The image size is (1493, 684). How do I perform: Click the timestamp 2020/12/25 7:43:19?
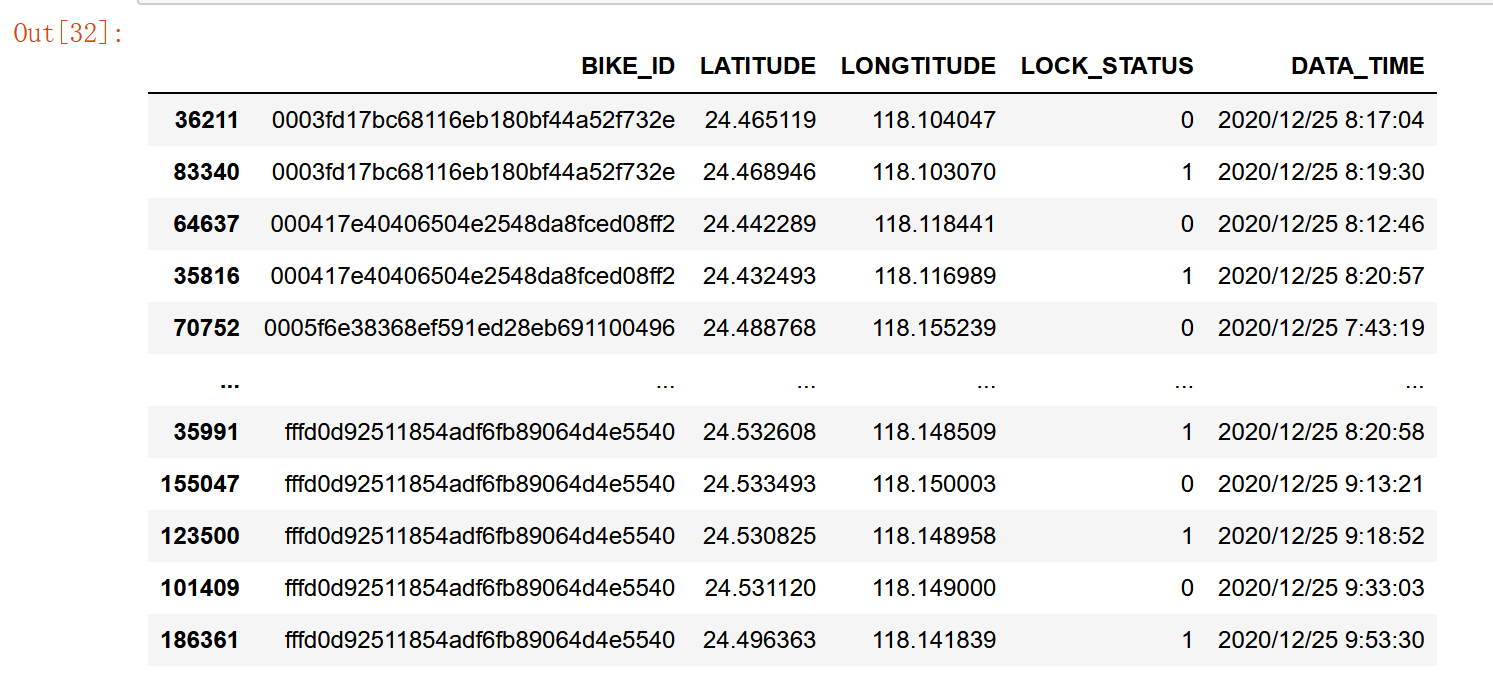point(1321,328)
